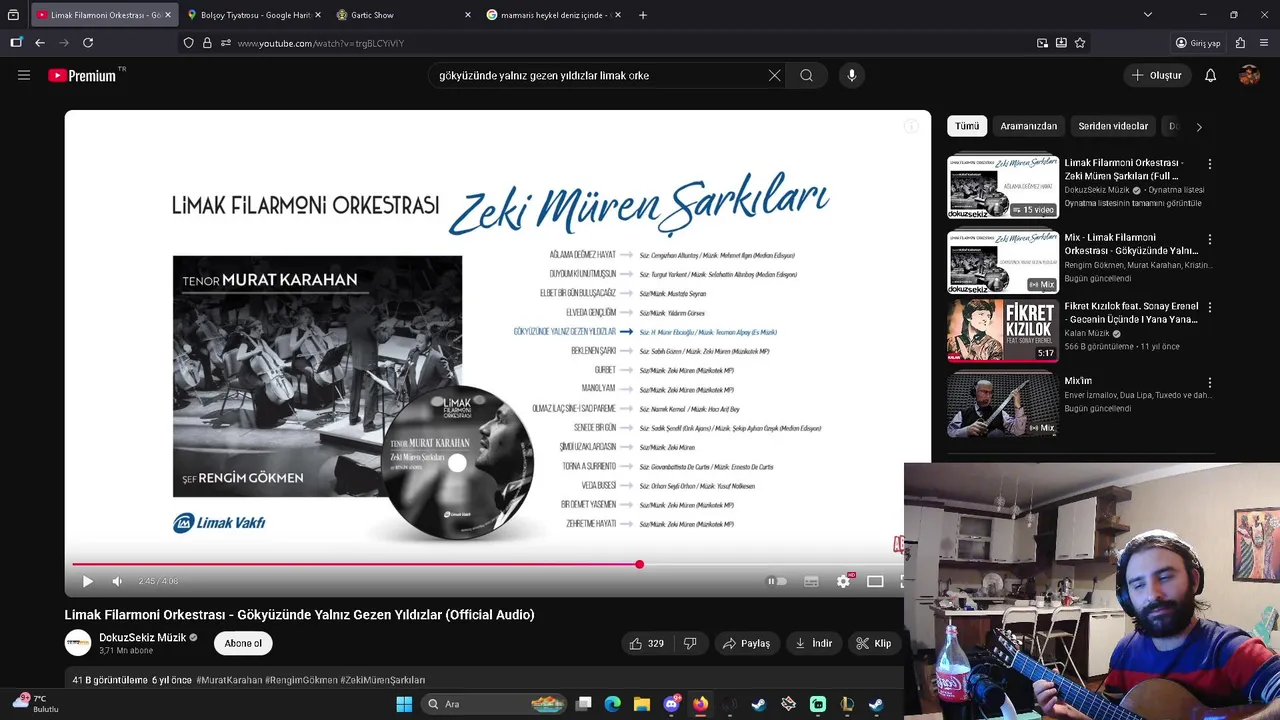Reload the current page
1280x720 pixels.
click(88, 43)
